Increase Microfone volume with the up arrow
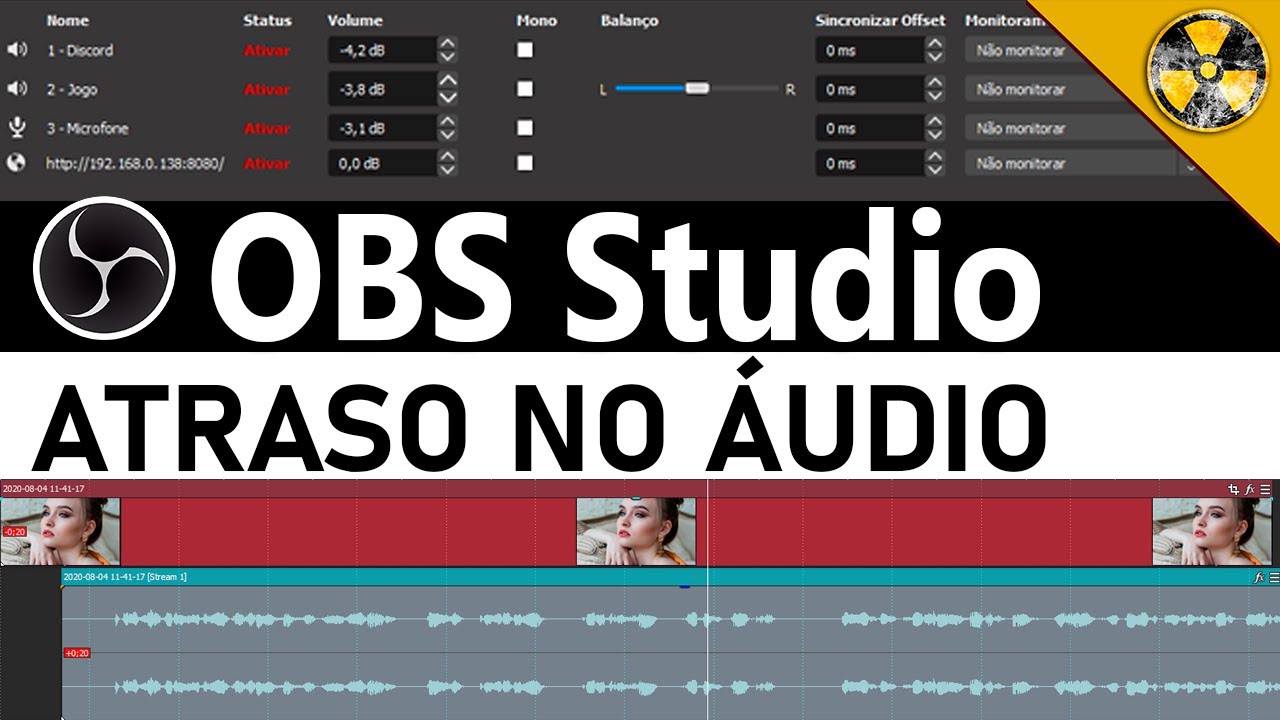Image resolution: width=1280 pixels, height=720 pixels. point(448,121)
